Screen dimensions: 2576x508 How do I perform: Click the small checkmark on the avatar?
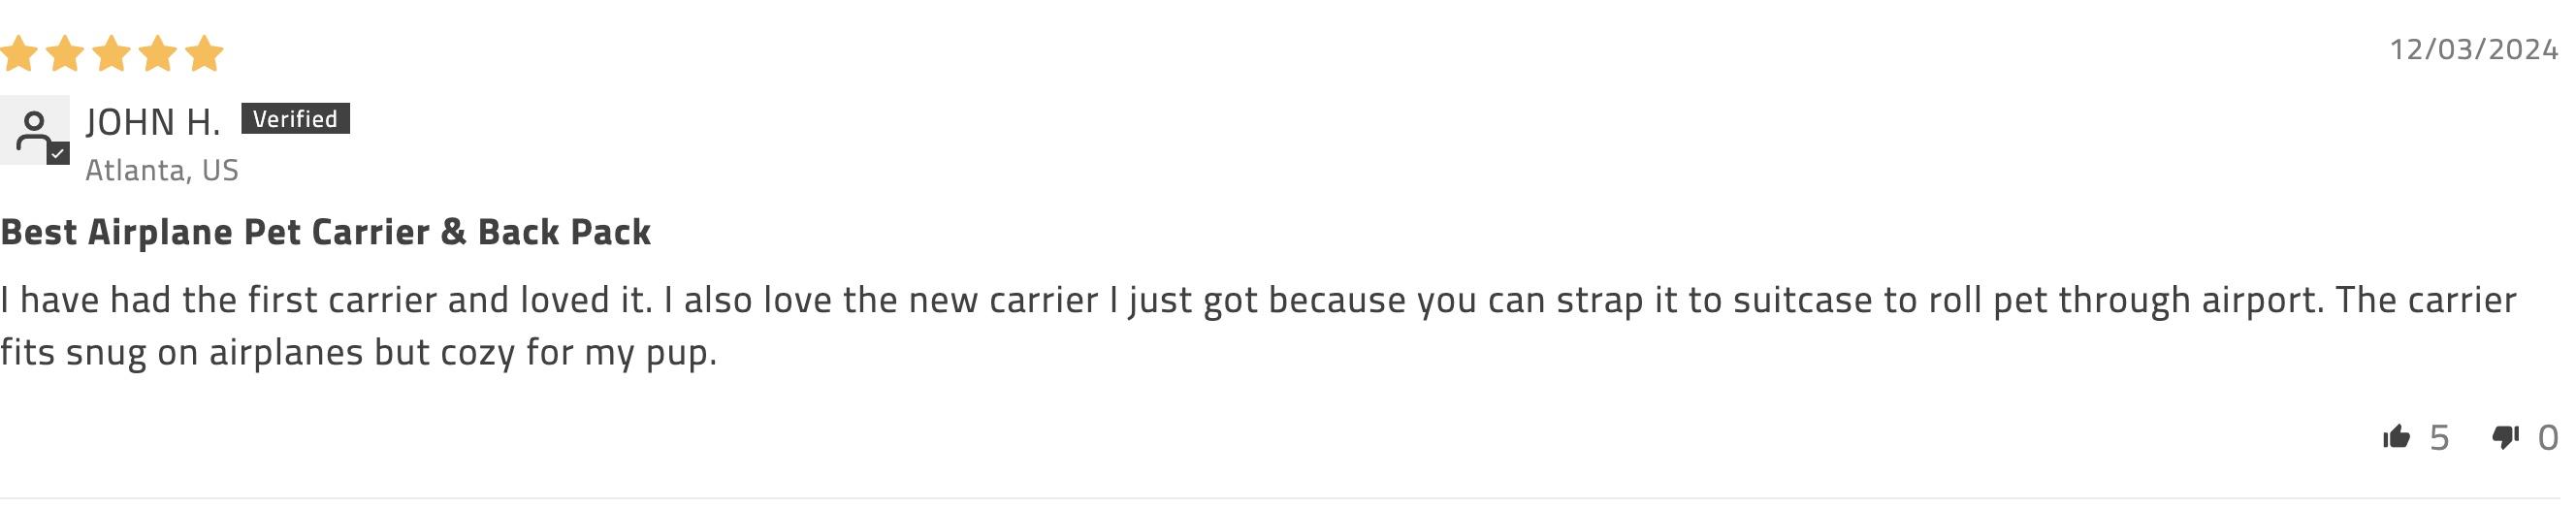(x=58, y=153)
